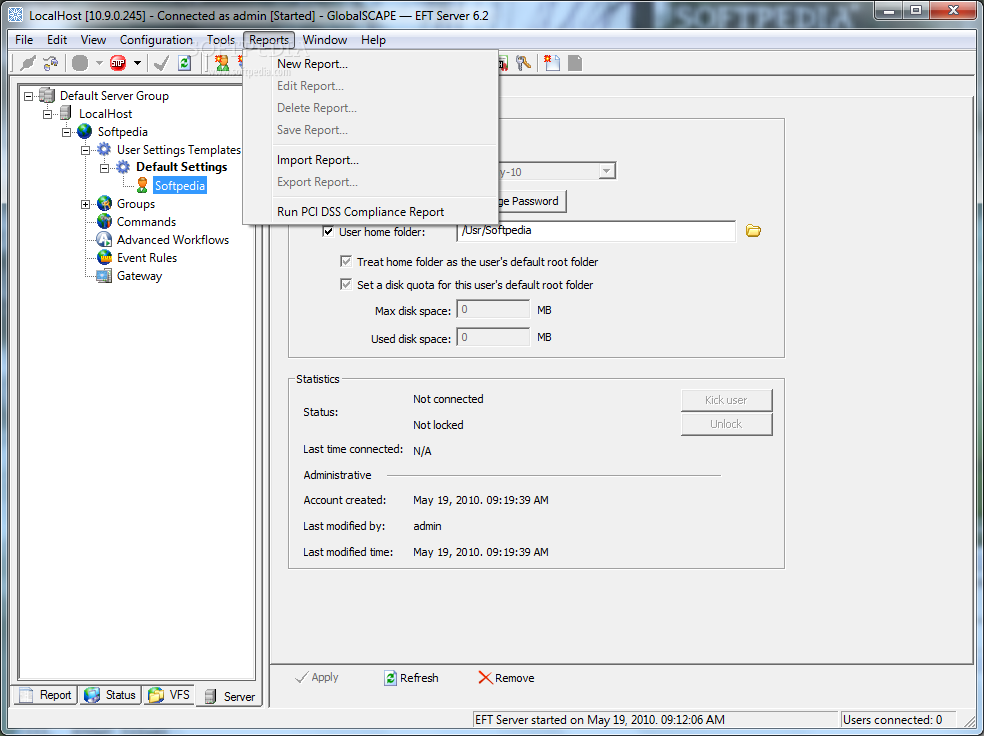This screenshot has height=736, width=984.
Task: Click the Apply button
Action: (317, 678)
